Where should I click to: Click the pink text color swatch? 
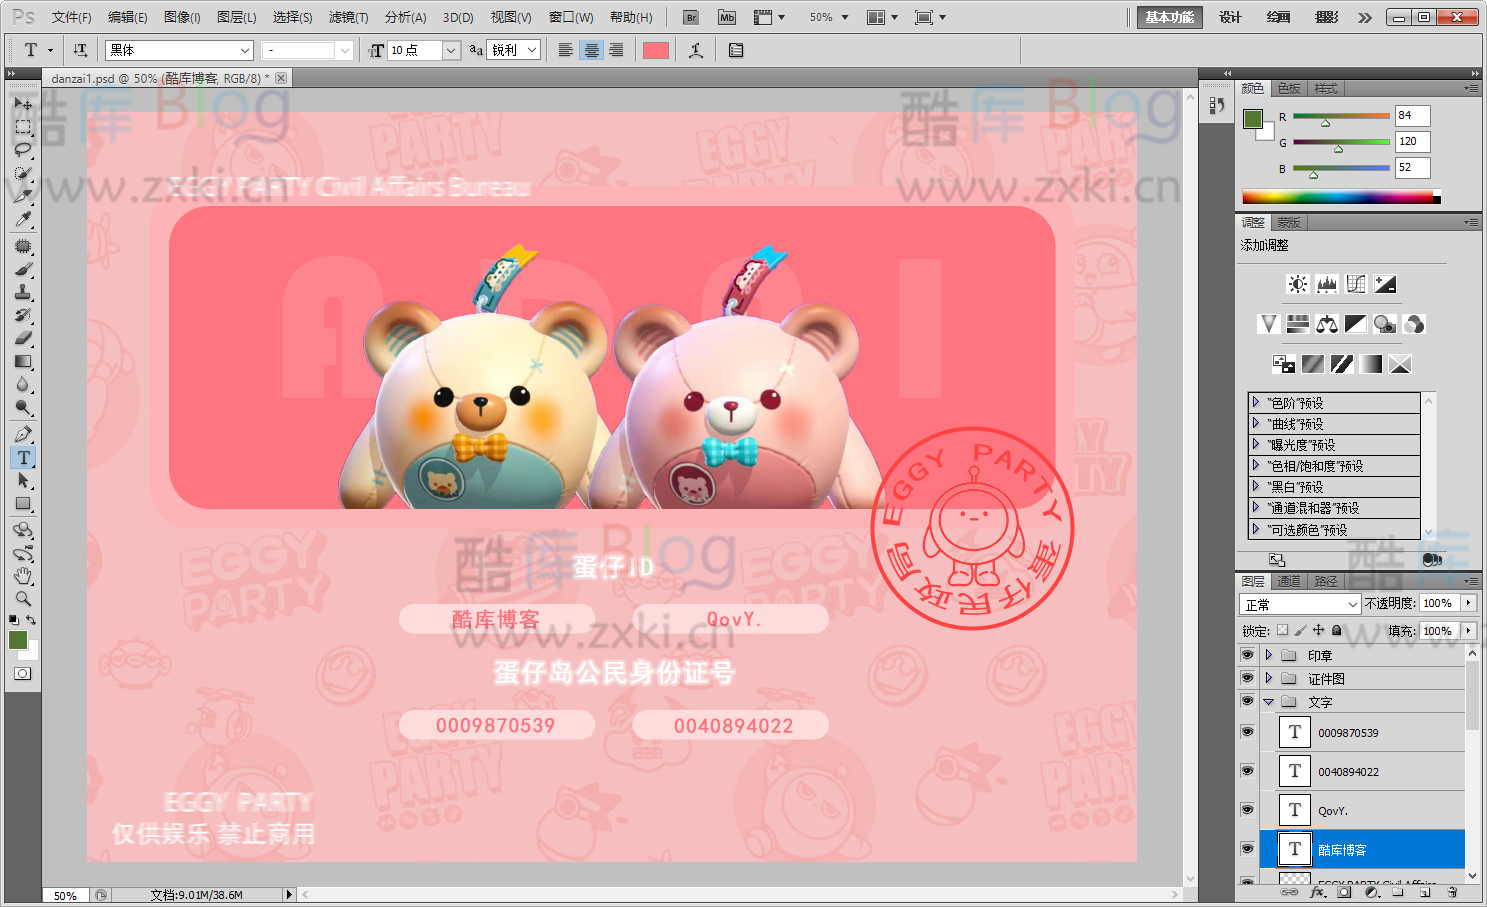pos(656,50)
